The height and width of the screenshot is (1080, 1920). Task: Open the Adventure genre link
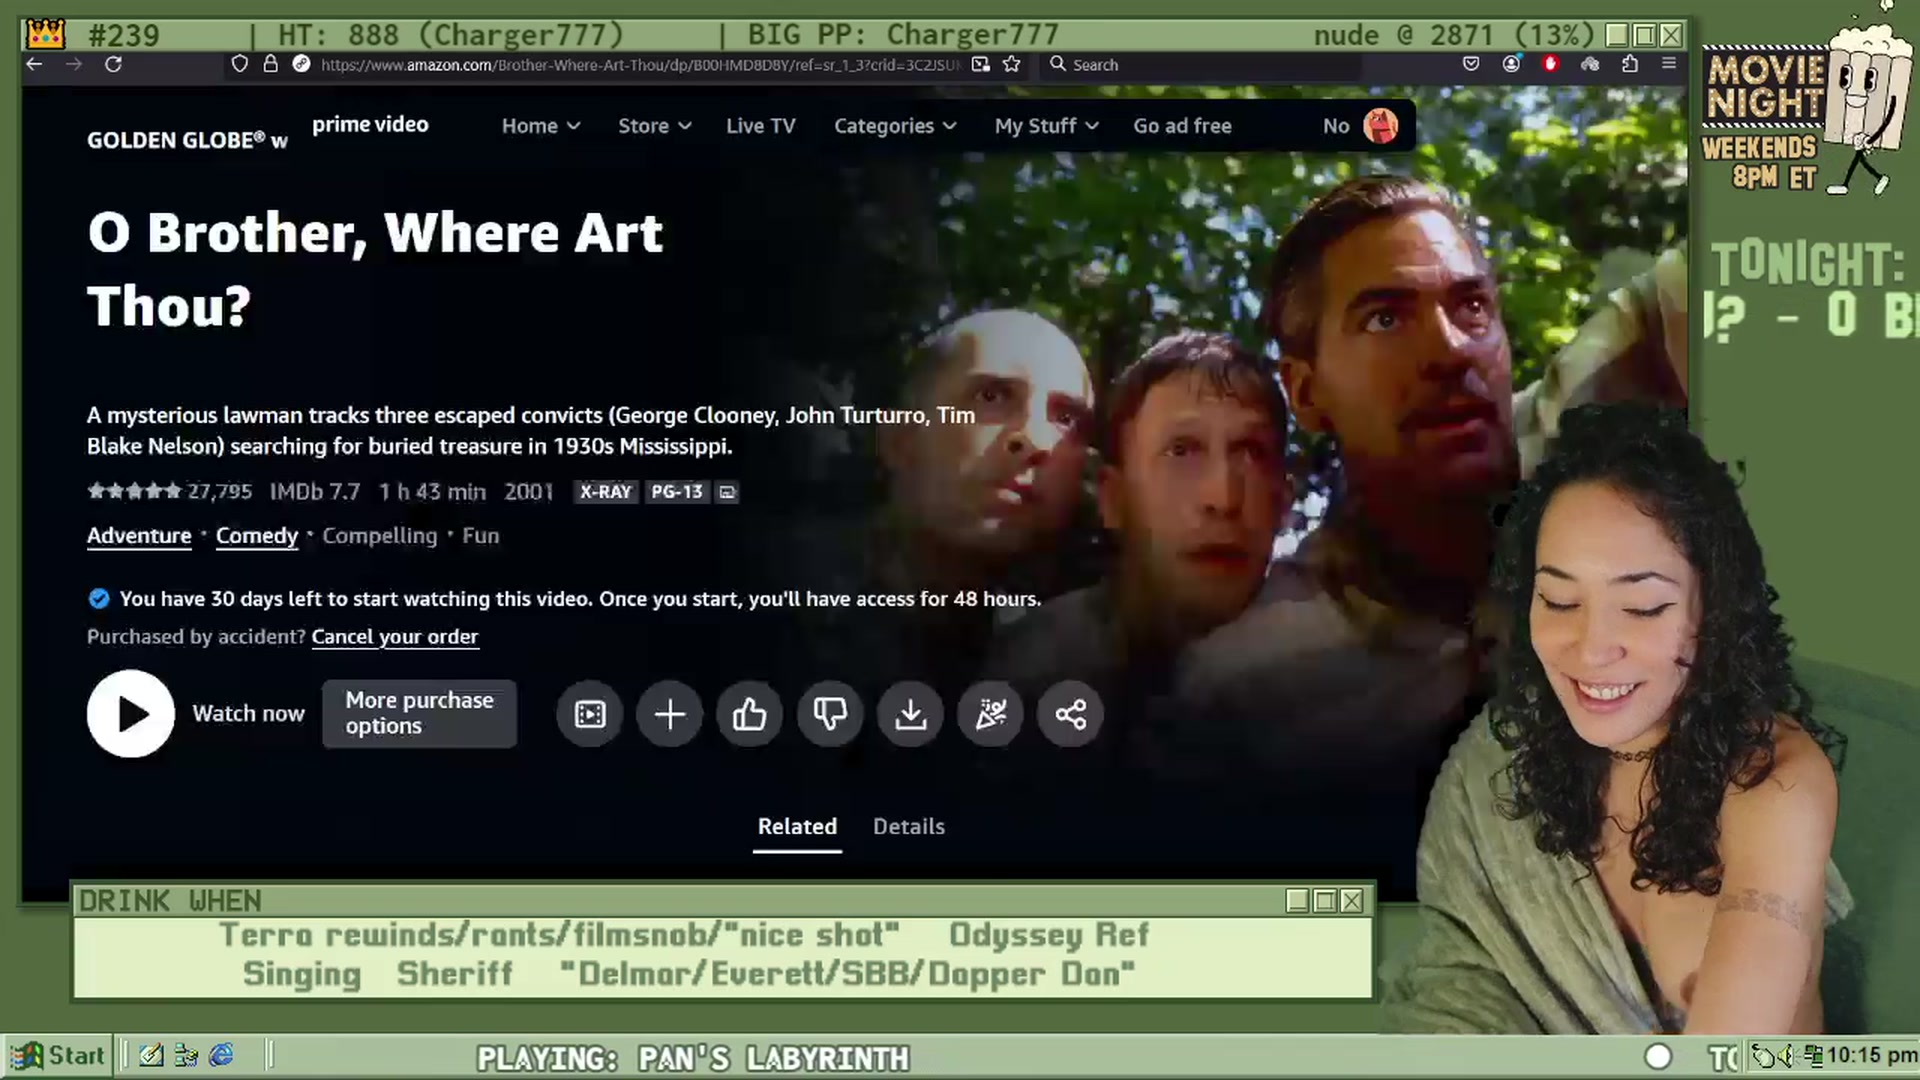(x=139, y=536)
